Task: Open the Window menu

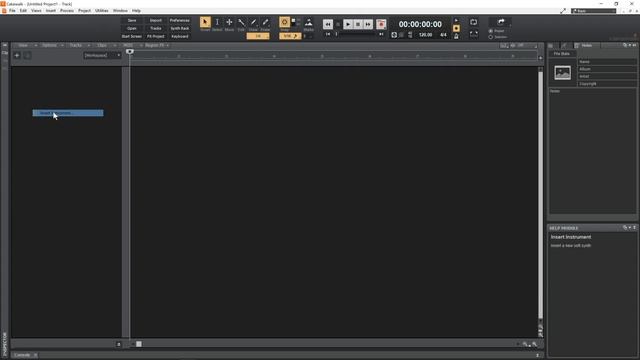Action: (x=120, y=11)
